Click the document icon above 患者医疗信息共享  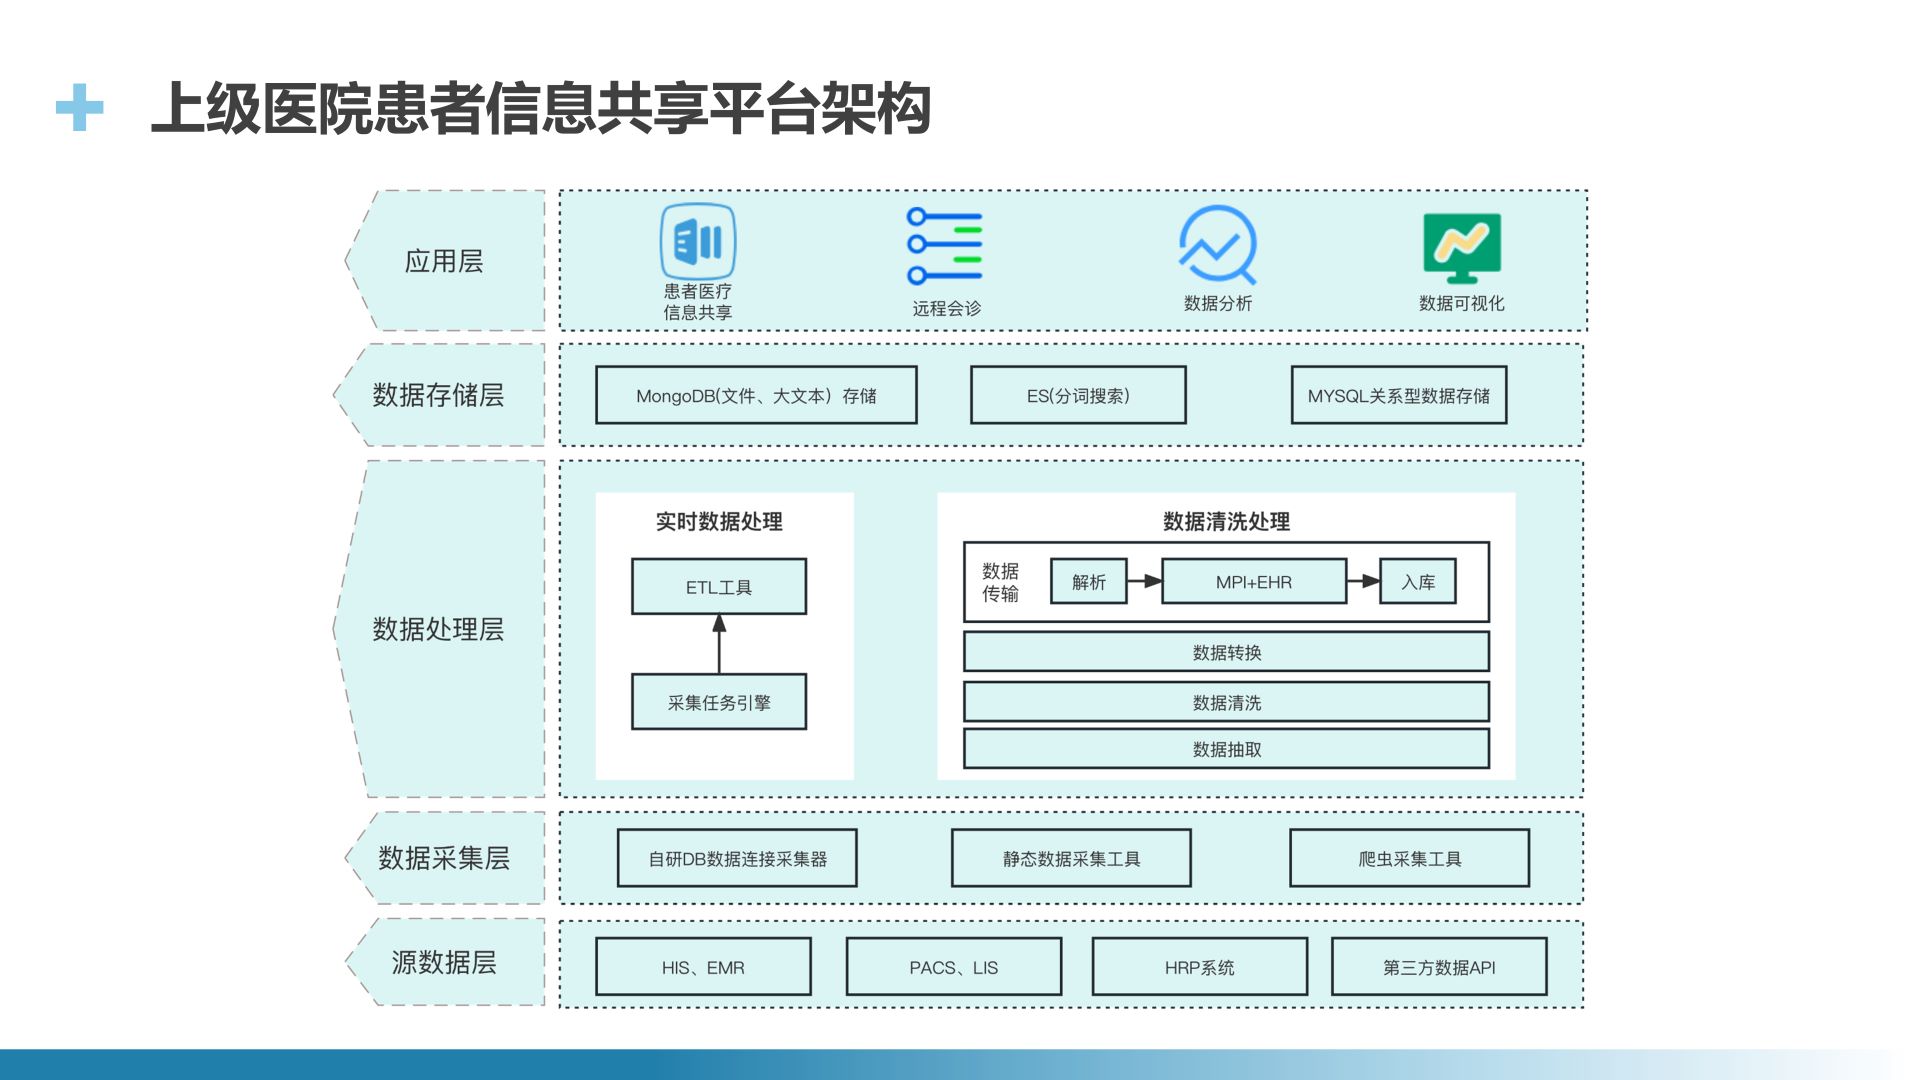[697, 241]
